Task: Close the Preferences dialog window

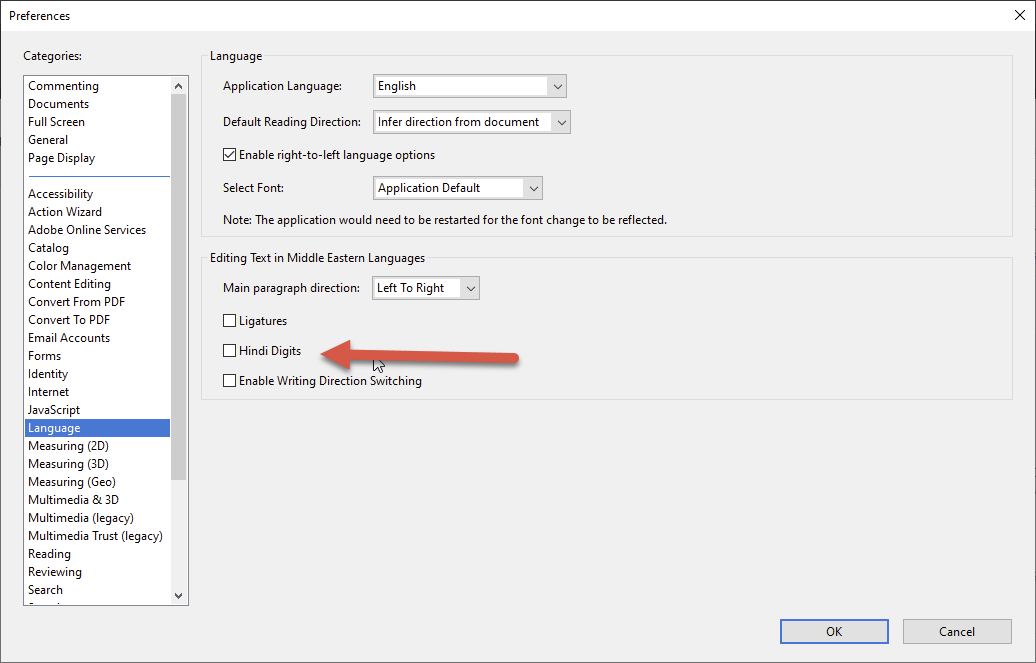Action: 1018,15
